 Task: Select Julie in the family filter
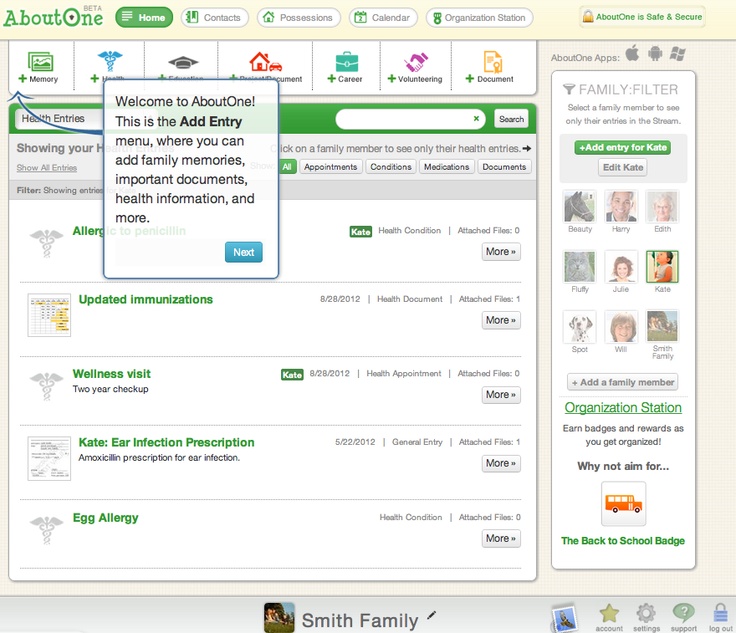[x=621, y=267]
